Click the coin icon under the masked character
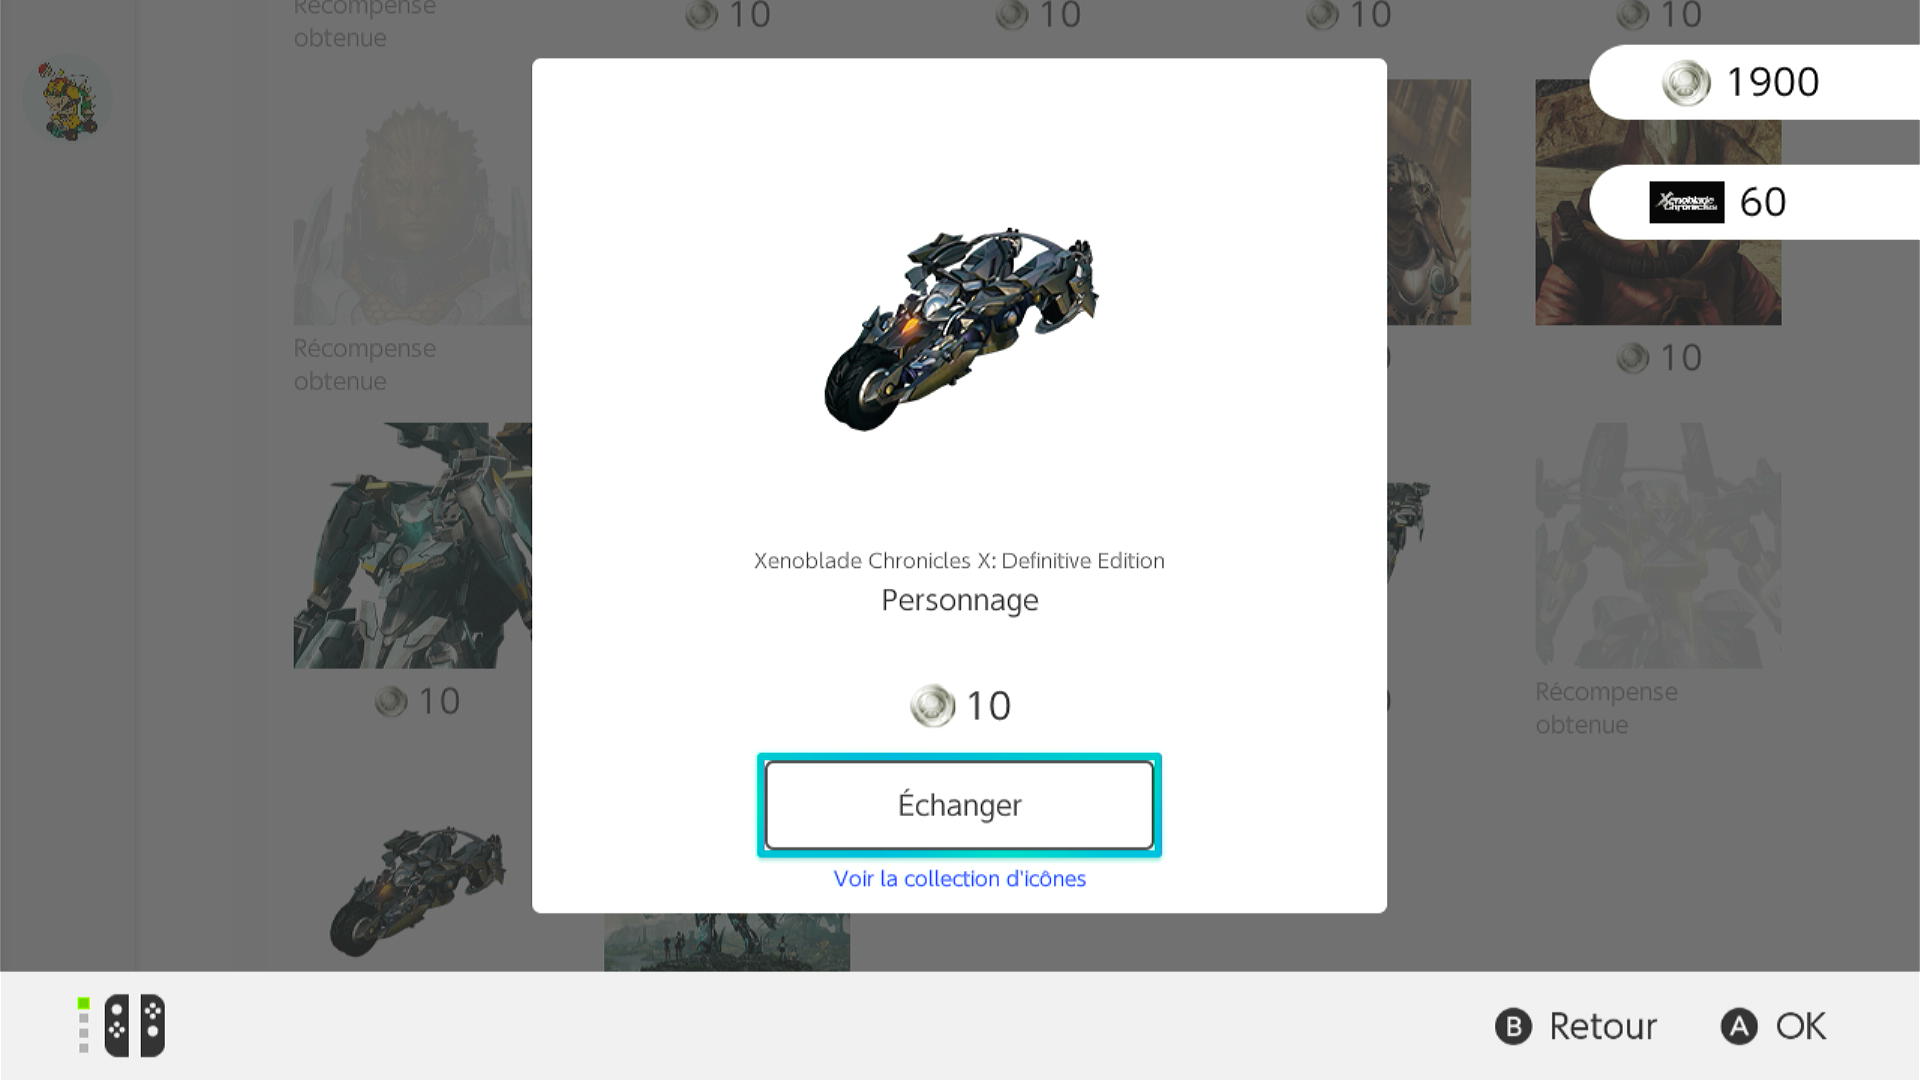Image resolution: width=1920 pixels, height=1080 pixels. coord(1632,358)
